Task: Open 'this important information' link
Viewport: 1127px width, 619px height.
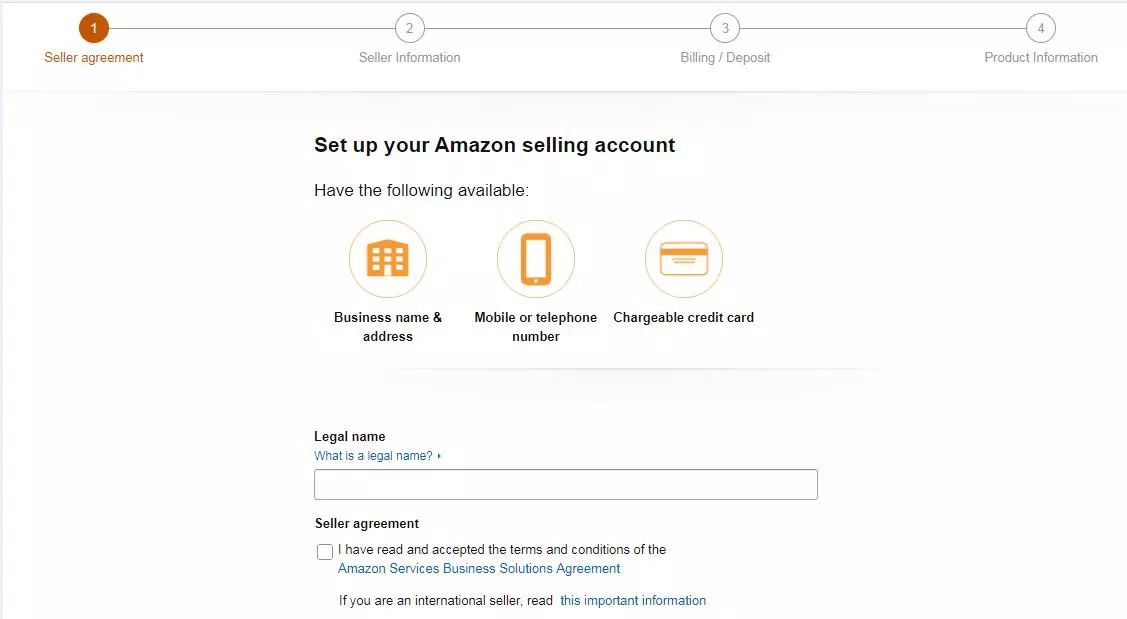Action: point(633,600)
